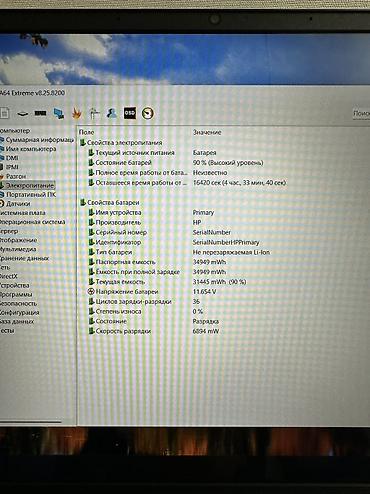
Task: Open Портативный ПК in the tree
Action: point(31,194)
